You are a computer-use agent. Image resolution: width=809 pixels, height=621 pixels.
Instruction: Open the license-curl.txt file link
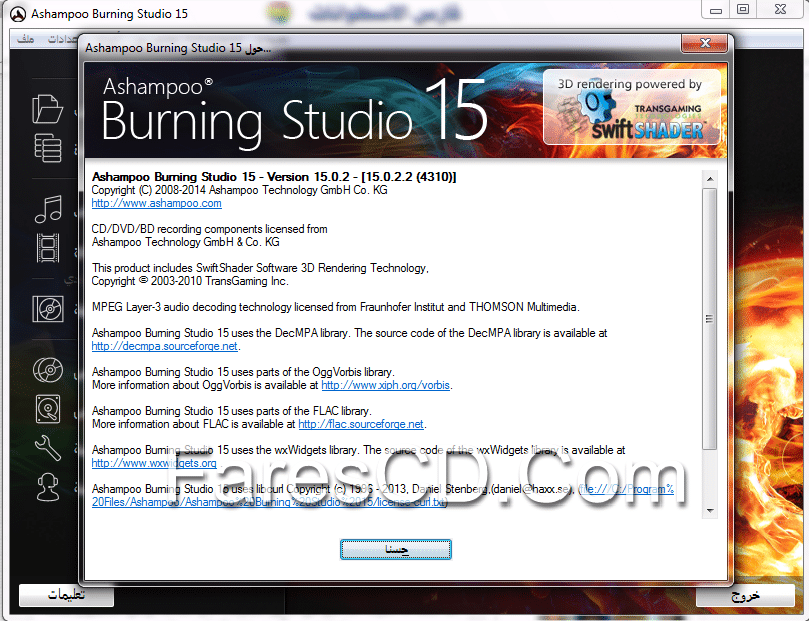coord(382,496)
